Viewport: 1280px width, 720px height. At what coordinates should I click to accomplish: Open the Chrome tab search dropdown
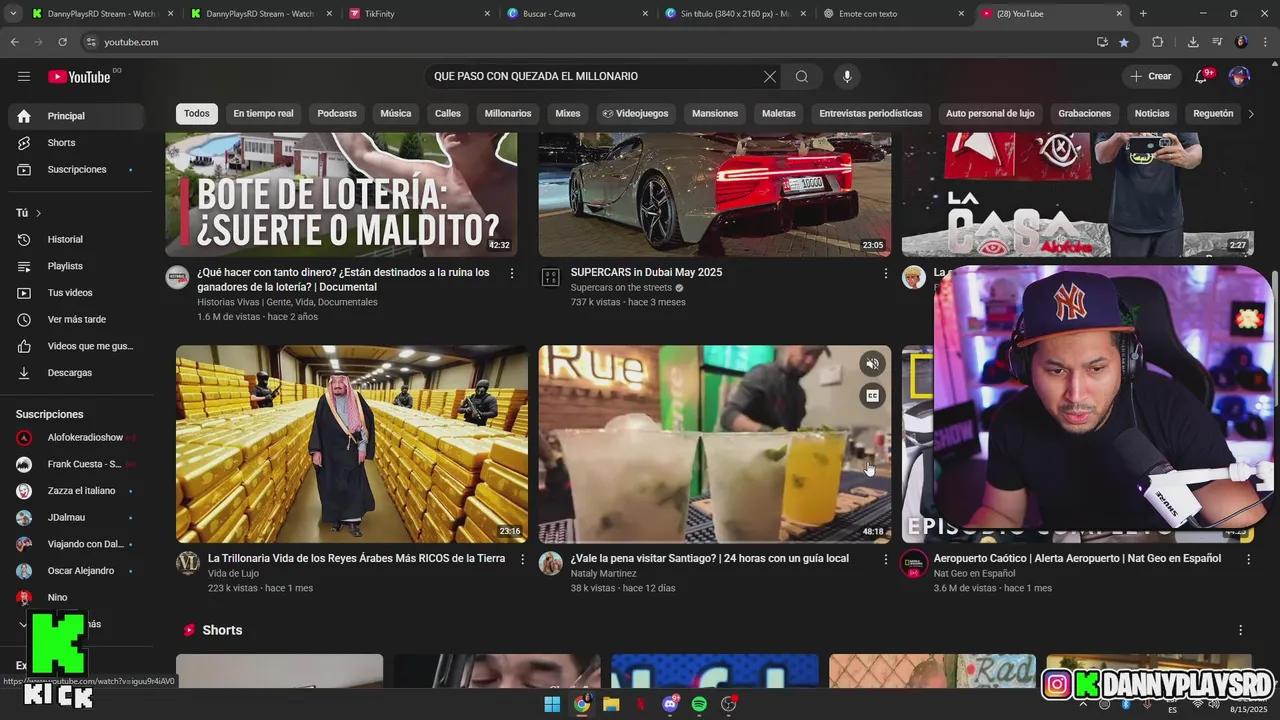tap(13, 14)
